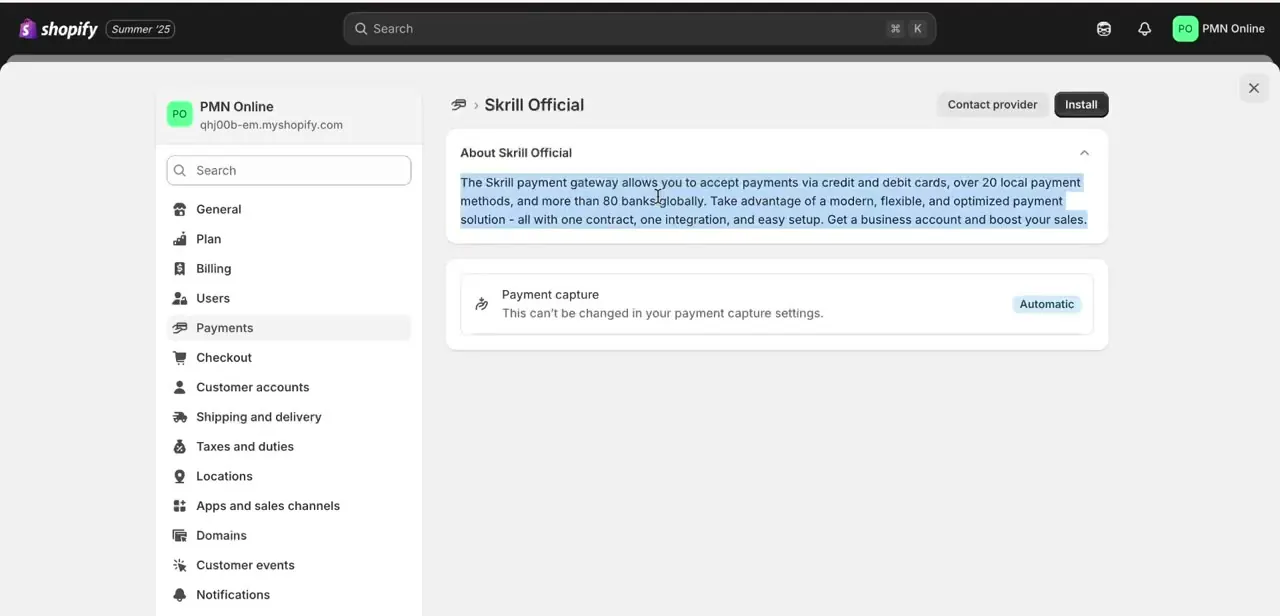1280x616 pixels.
Task: Focus the top Search bar
Action: pyautogui.click(x=639, y=29)
